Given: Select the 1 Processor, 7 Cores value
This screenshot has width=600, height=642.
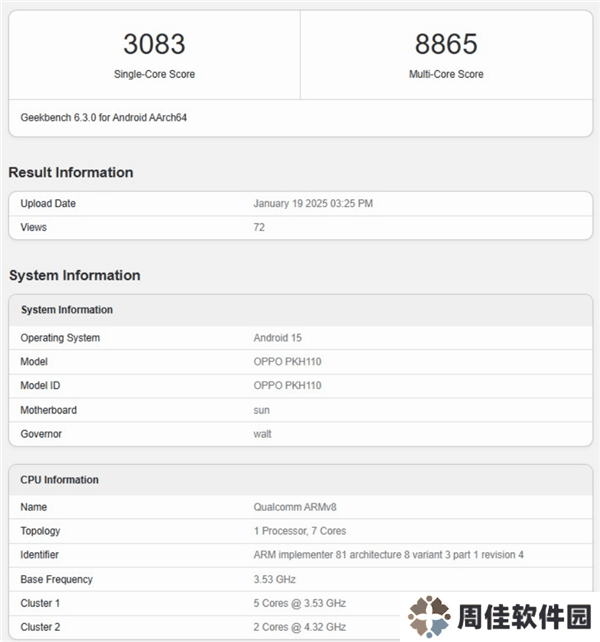Looking at the screenshot, I should pyautogui.click(x=300, y=531).
